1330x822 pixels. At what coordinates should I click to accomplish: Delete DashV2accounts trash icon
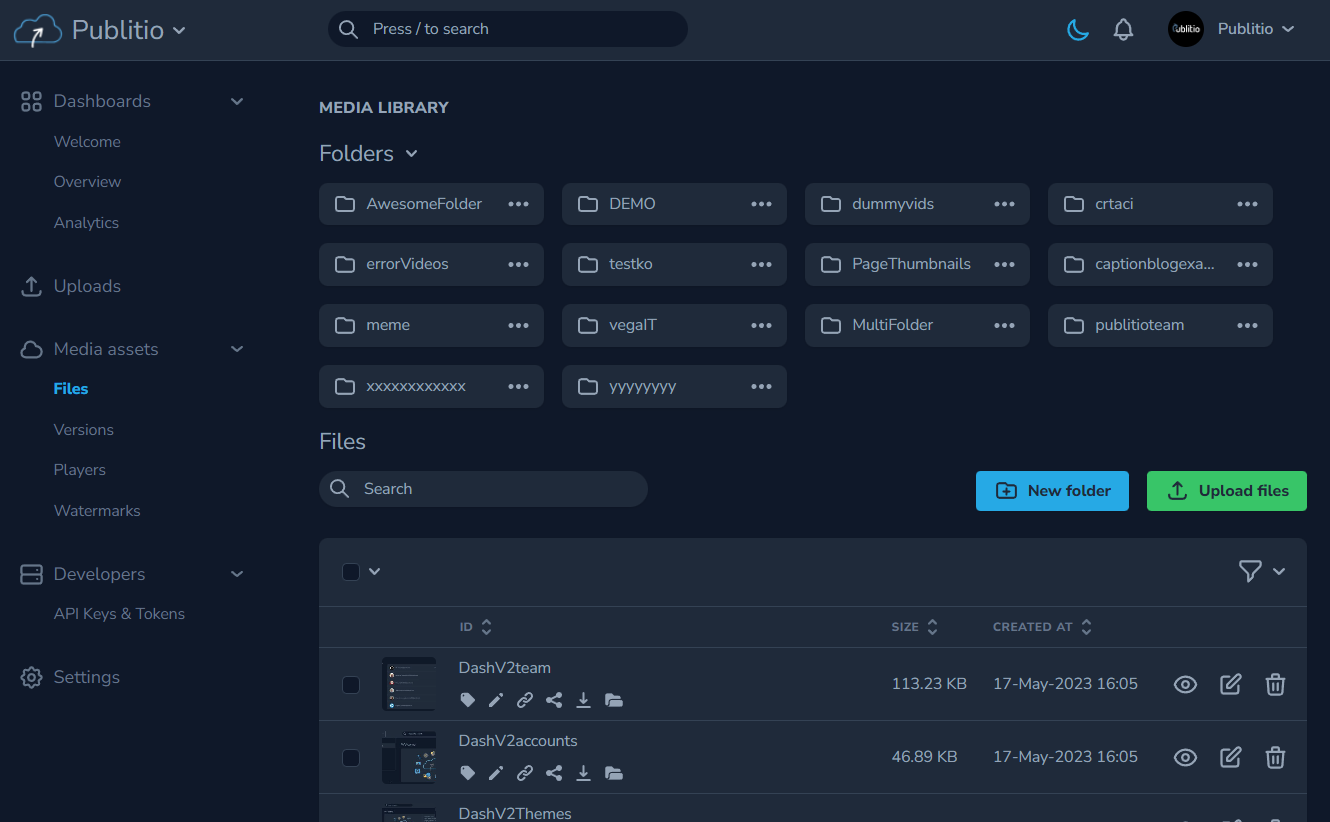pyautogui.click(x=1275, y=757)
